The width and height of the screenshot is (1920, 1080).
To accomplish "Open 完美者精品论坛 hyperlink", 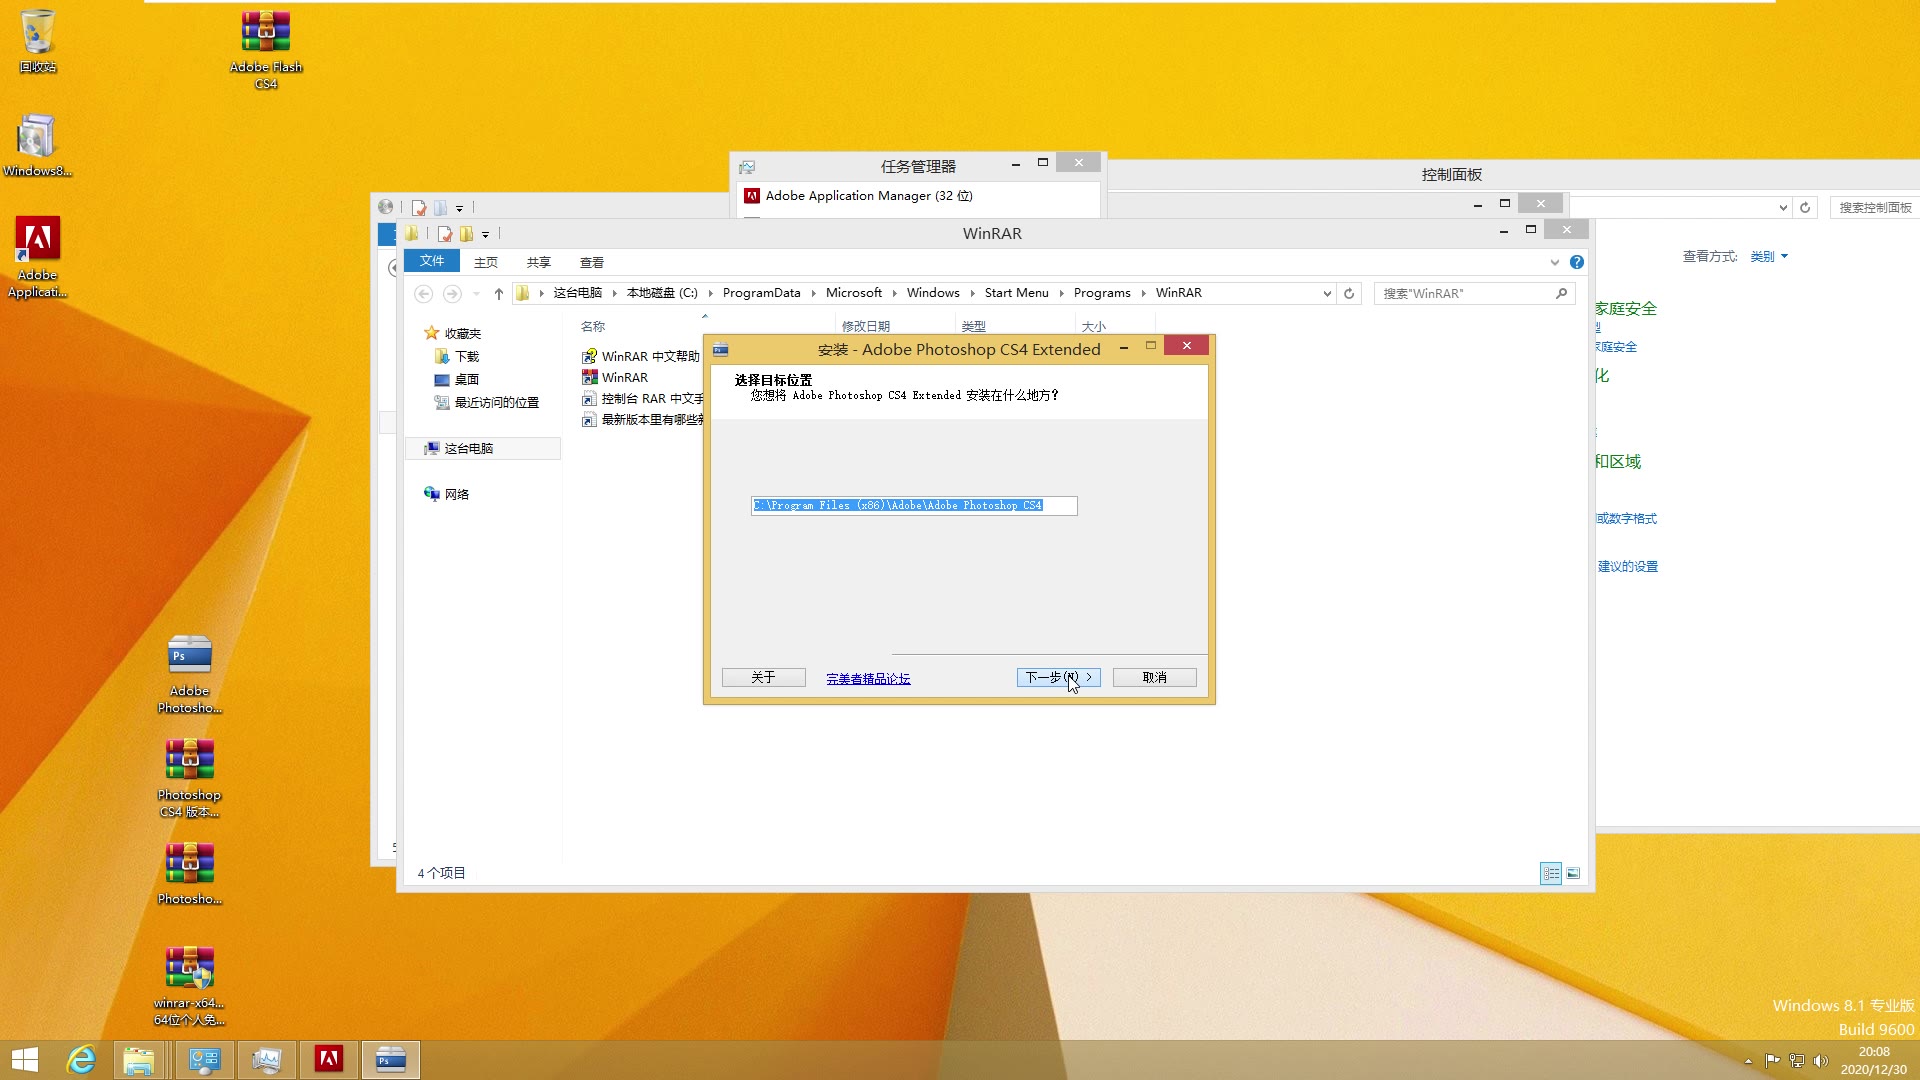I will pos(866,678).
